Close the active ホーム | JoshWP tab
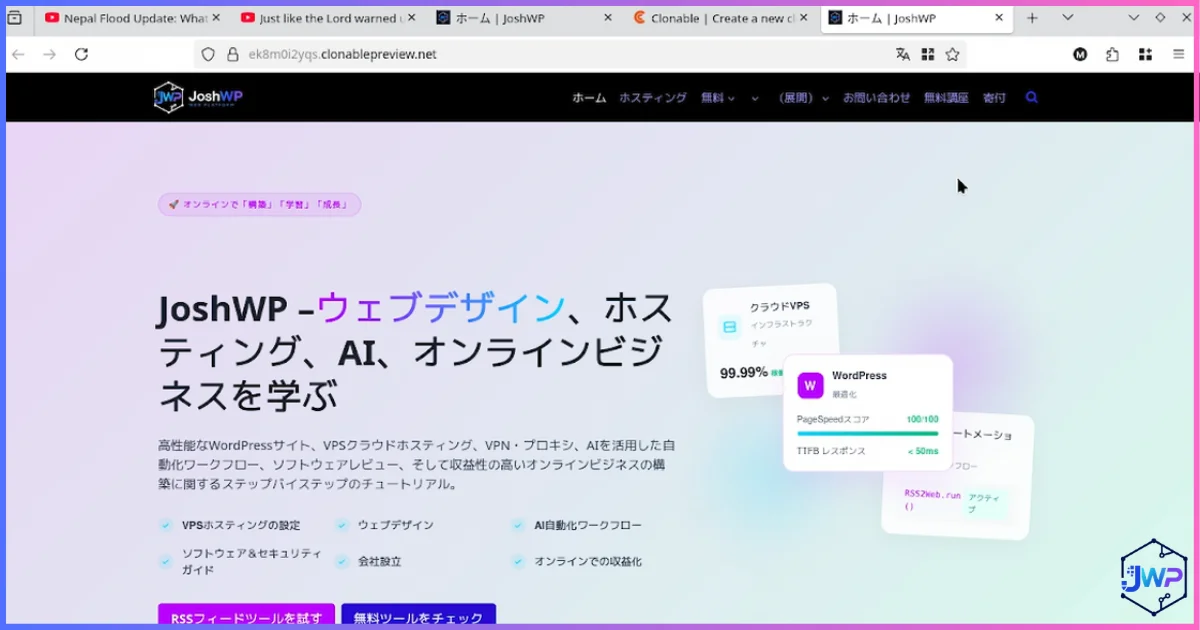 (999, 18)
